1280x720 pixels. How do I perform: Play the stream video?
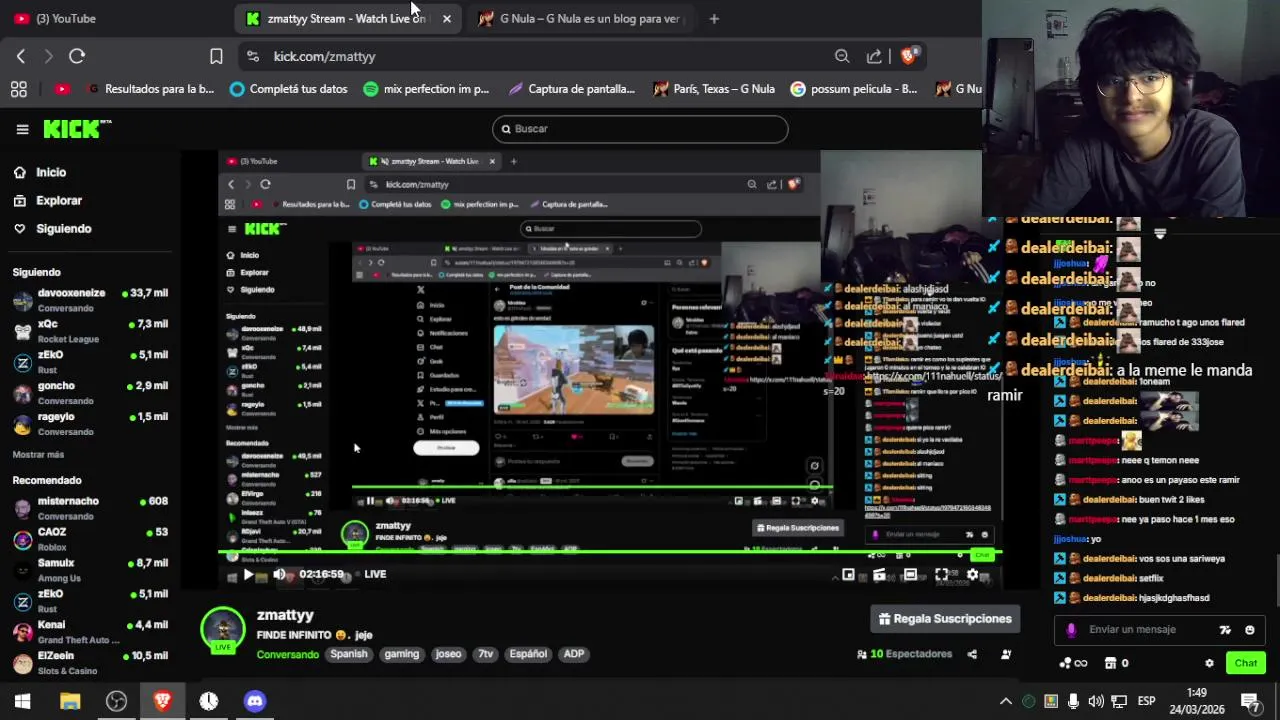coord(248,574)
